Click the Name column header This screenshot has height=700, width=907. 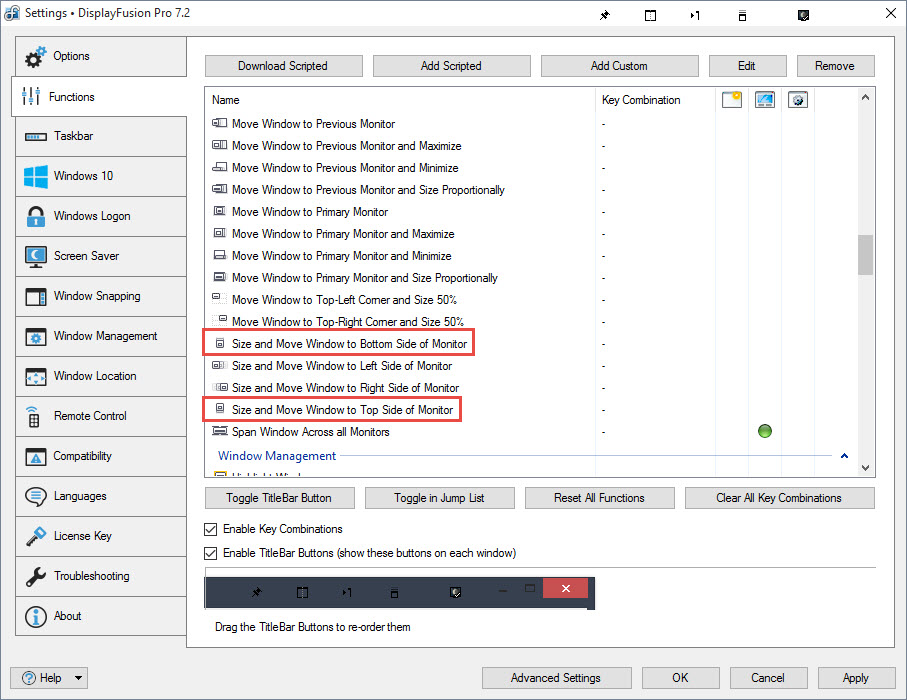pyautogui.click(x=400, y=100)
